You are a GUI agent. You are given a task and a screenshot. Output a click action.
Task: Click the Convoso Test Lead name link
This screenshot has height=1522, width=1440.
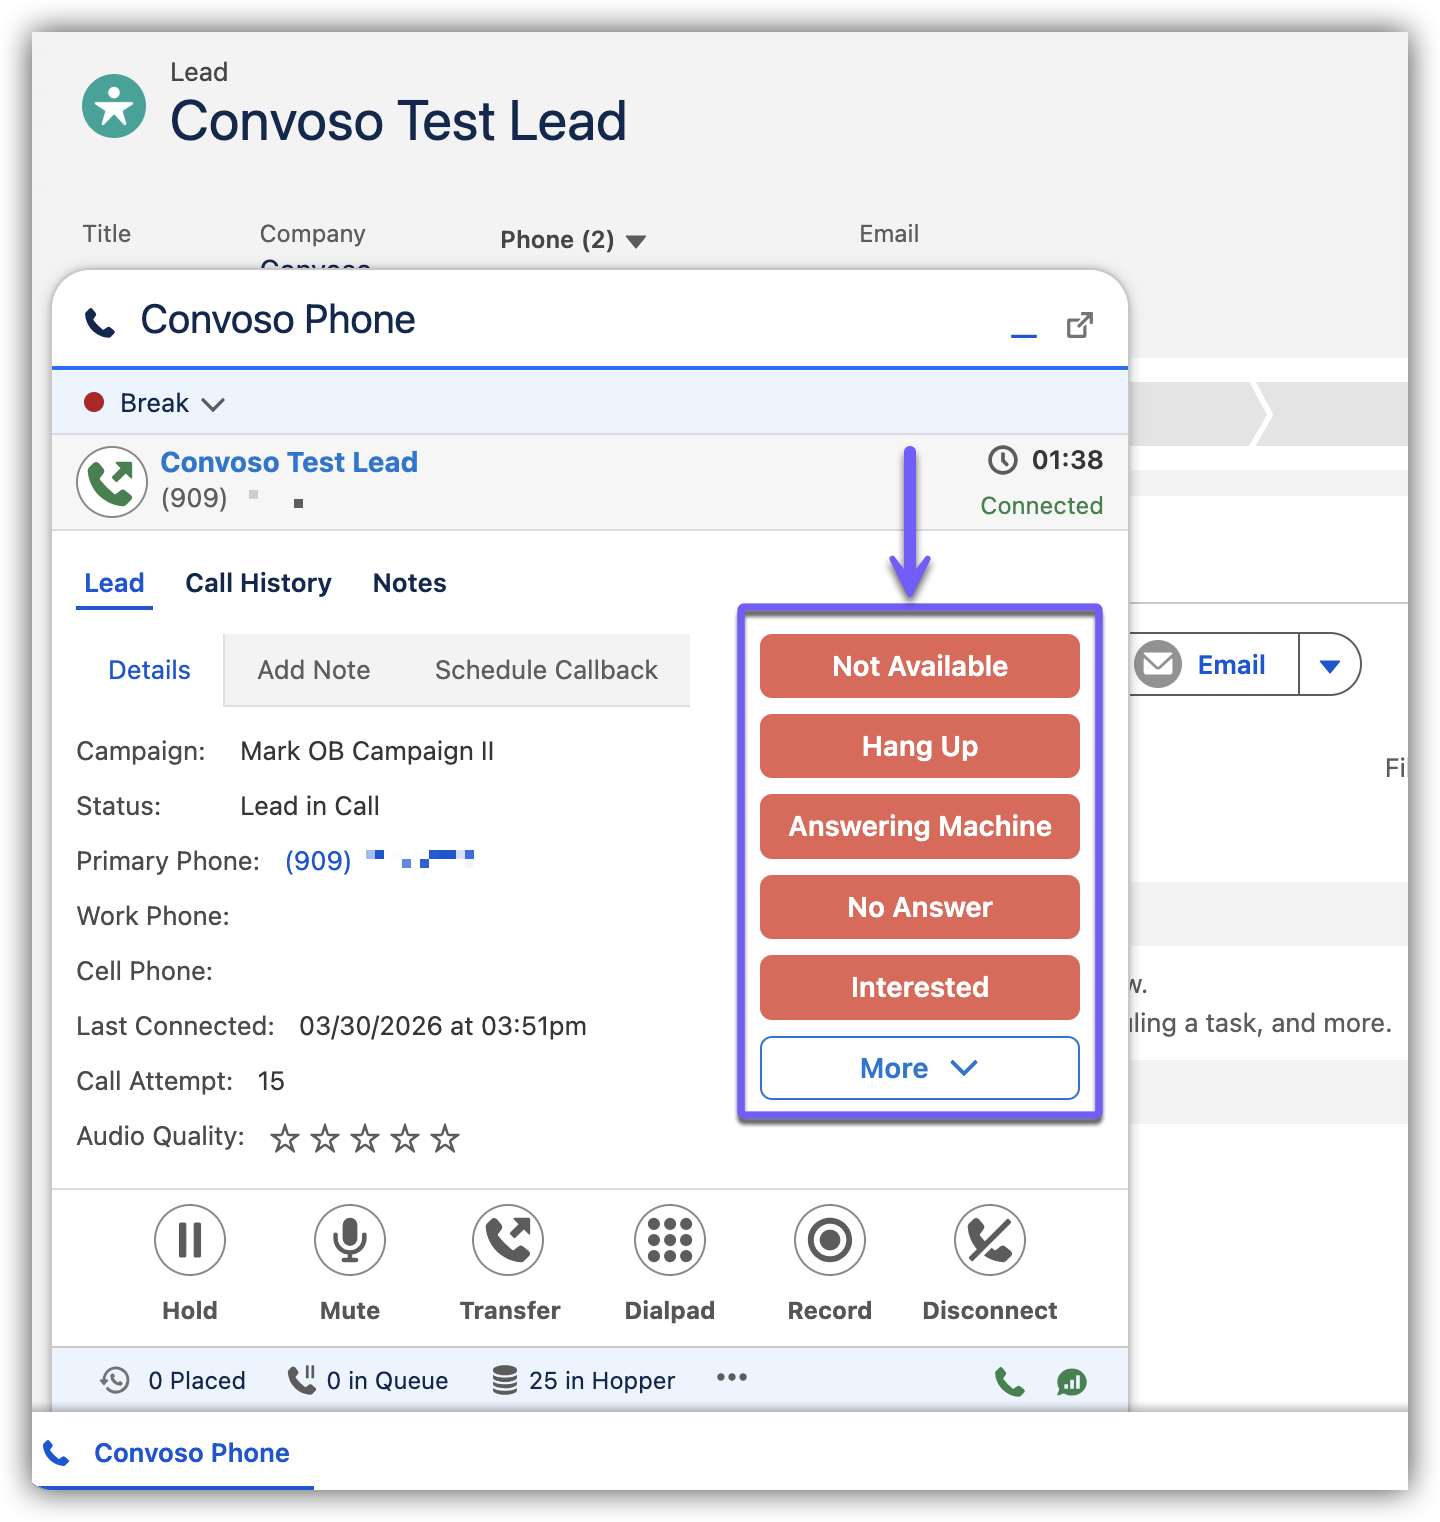pyautogui.click(x=289, y=462)
